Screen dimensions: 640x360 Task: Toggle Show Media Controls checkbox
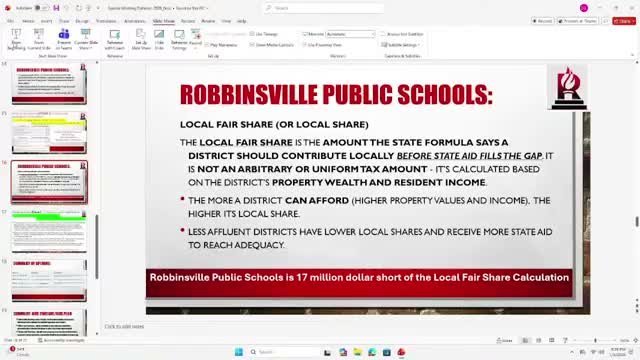pos(272,45)
